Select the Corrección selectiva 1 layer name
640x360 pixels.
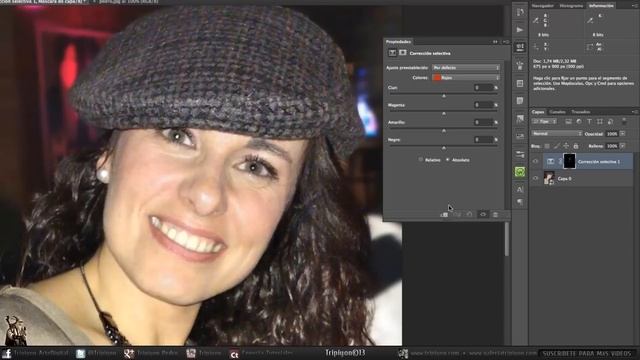599,162
